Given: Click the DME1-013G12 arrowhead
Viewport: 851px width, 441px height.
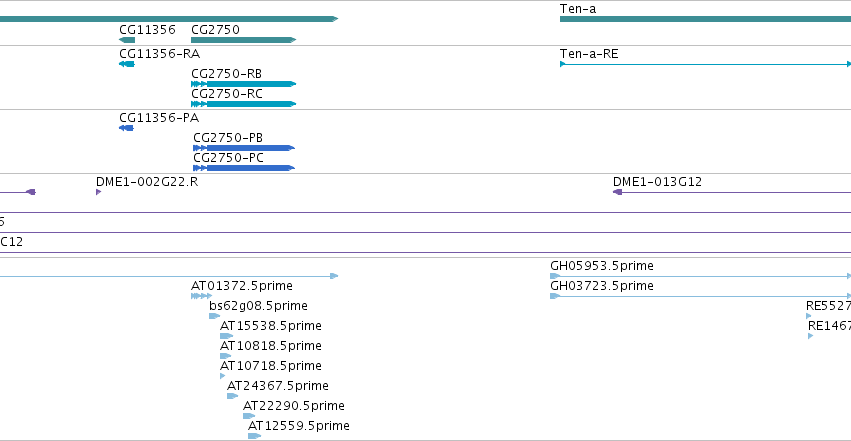Looking at the screenshot, I should 618,192.
